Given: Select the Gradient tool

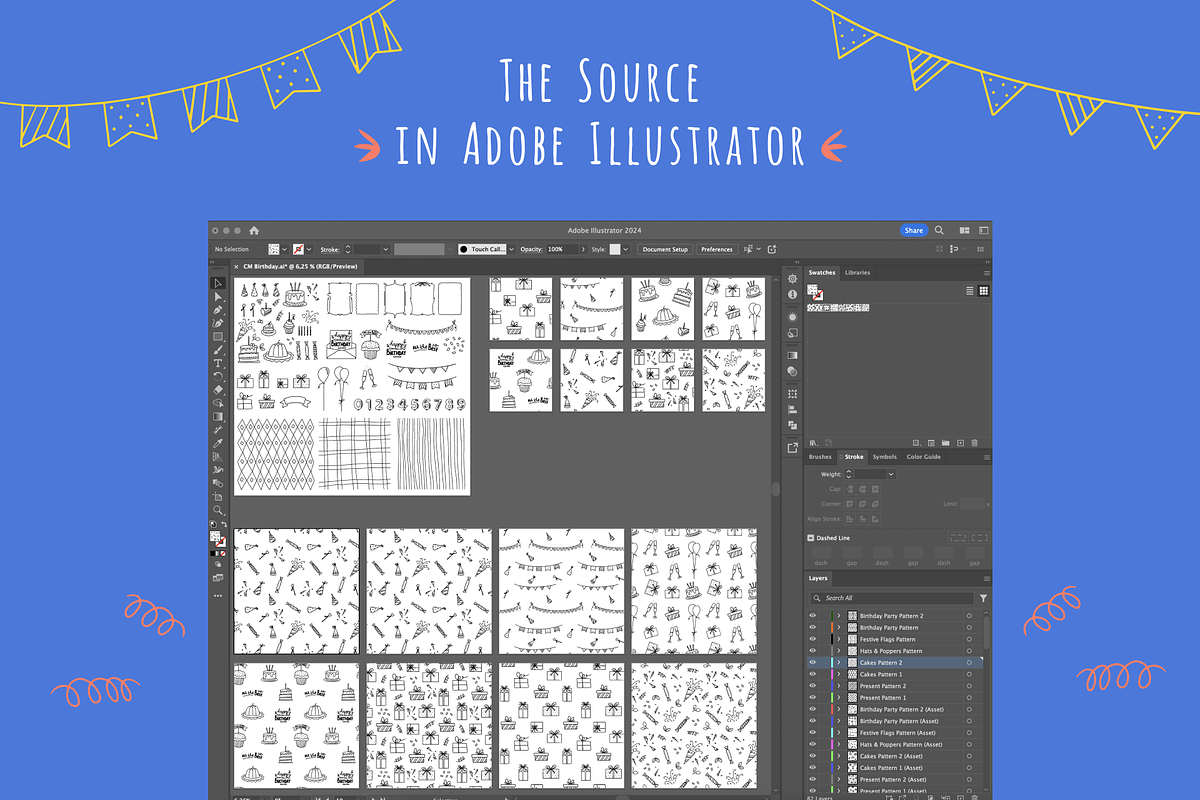Looking at the screenshot, I should coord(217,416).
